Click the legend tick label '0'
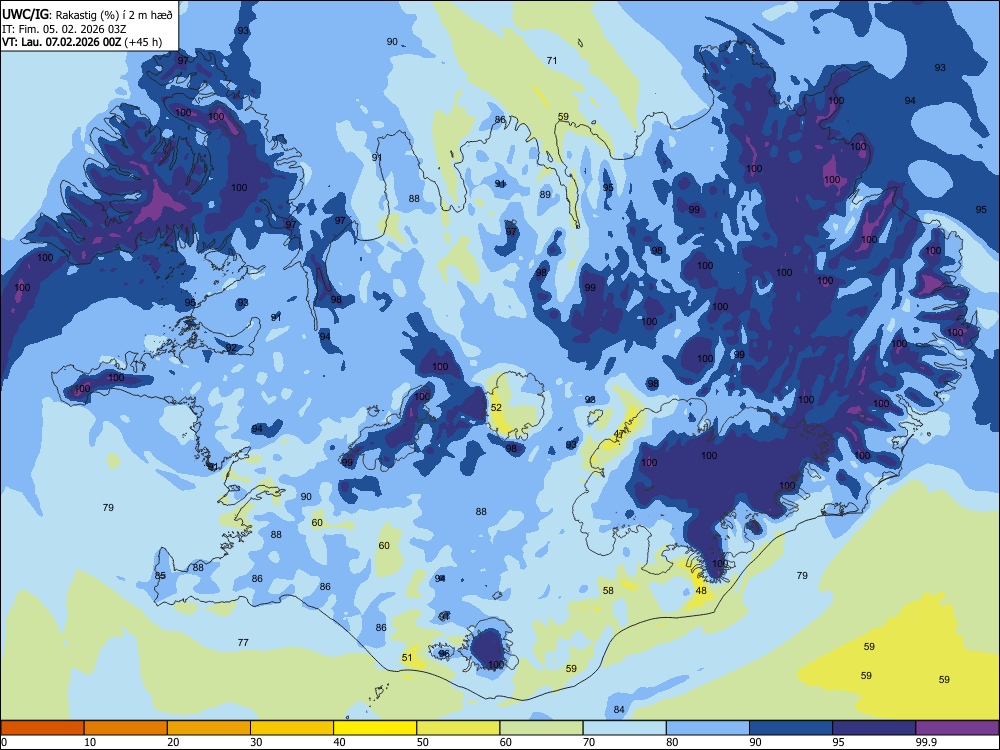Image resolution: width=1000 pixels, height=750 pixels. coord(4,742)
